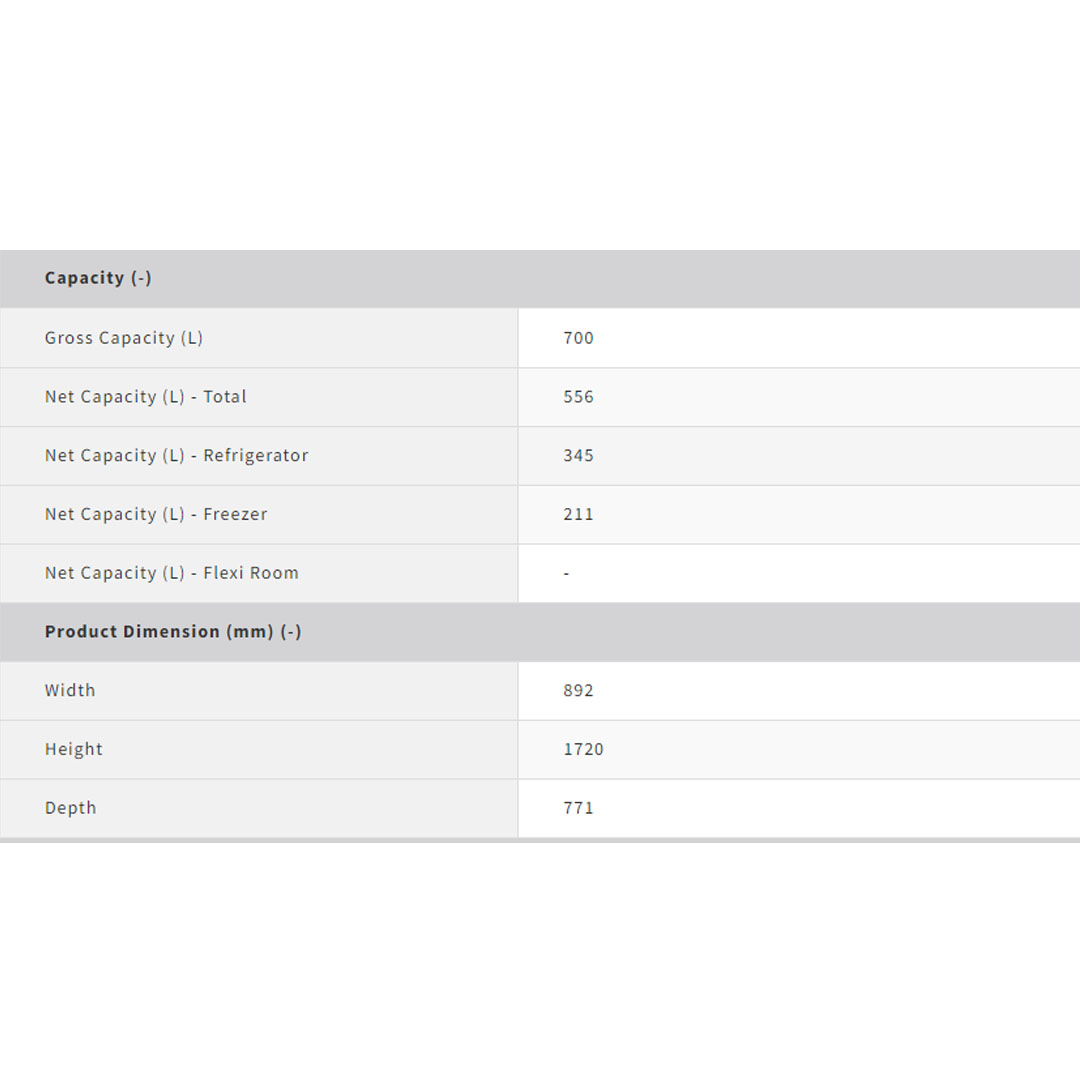This screenshot has height=1080, width=1080.
Task: Select the Height value 1720
Action: point(583,750)
